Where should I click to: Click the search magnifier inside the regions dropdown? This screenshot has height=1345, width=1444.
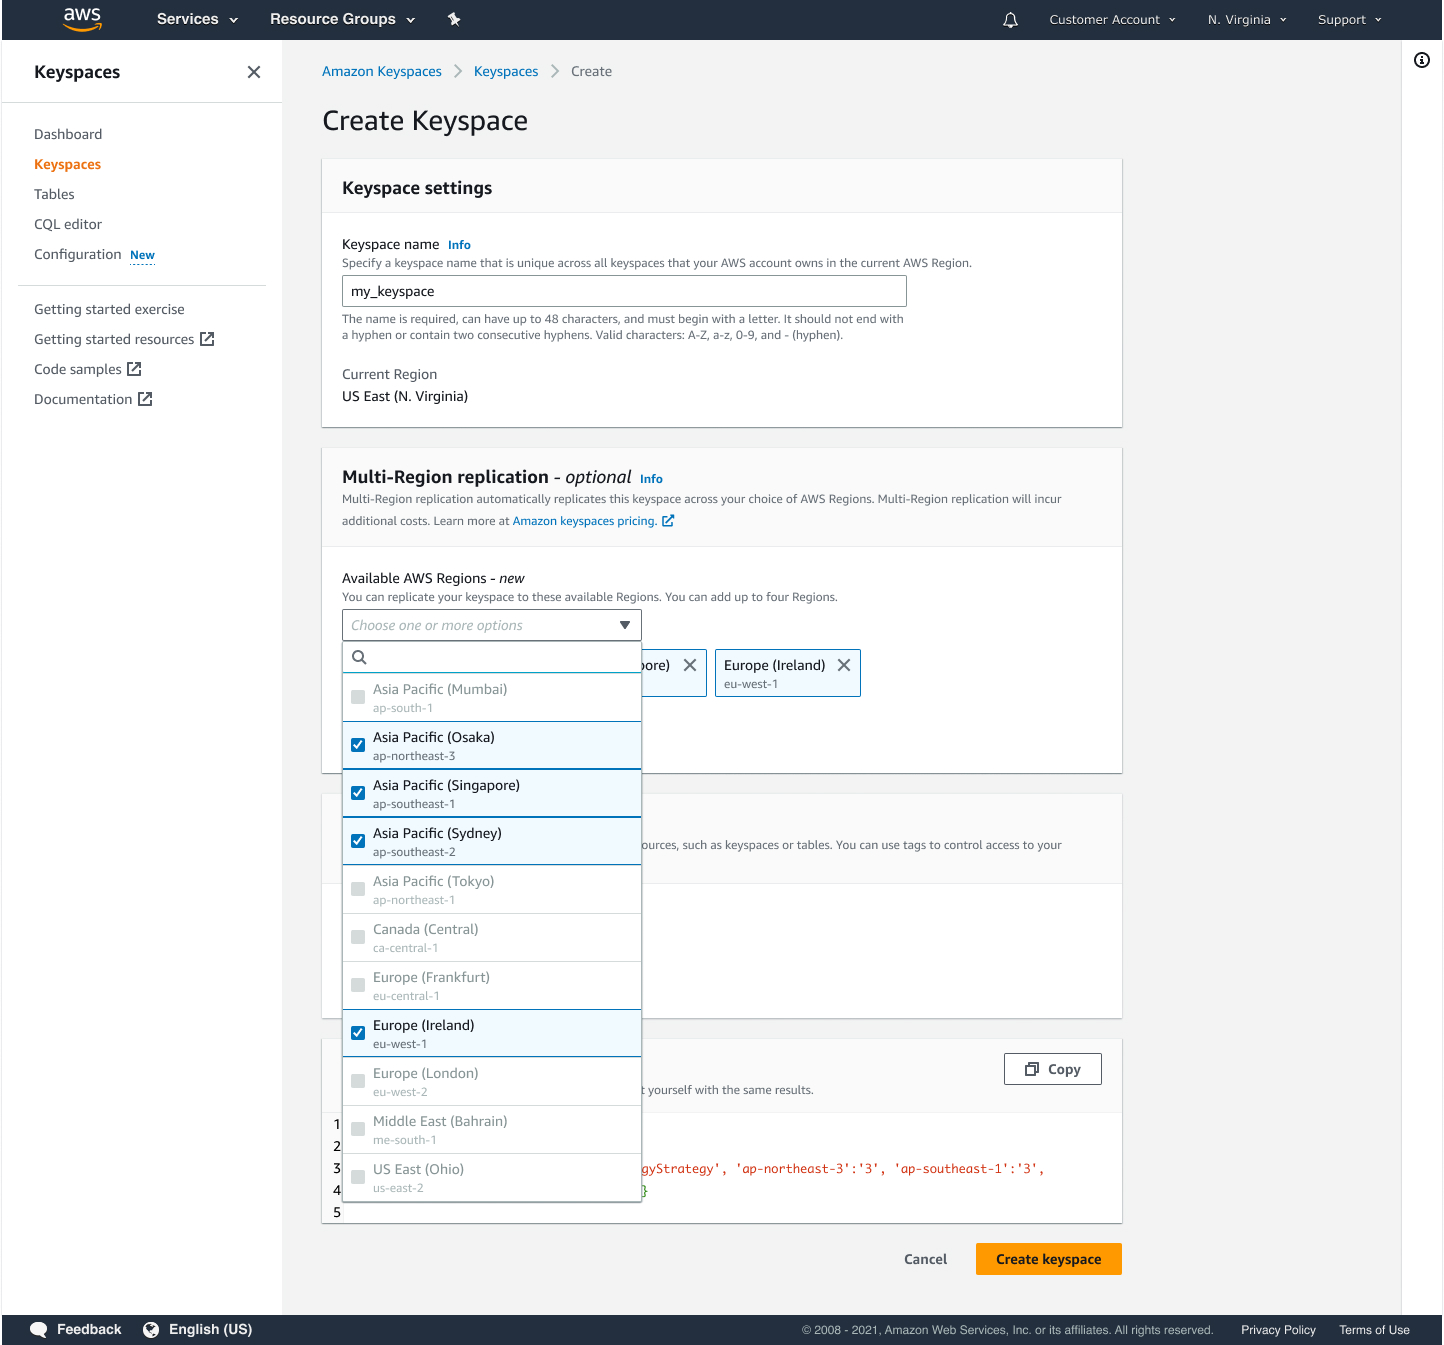click(x=359, y=657)
